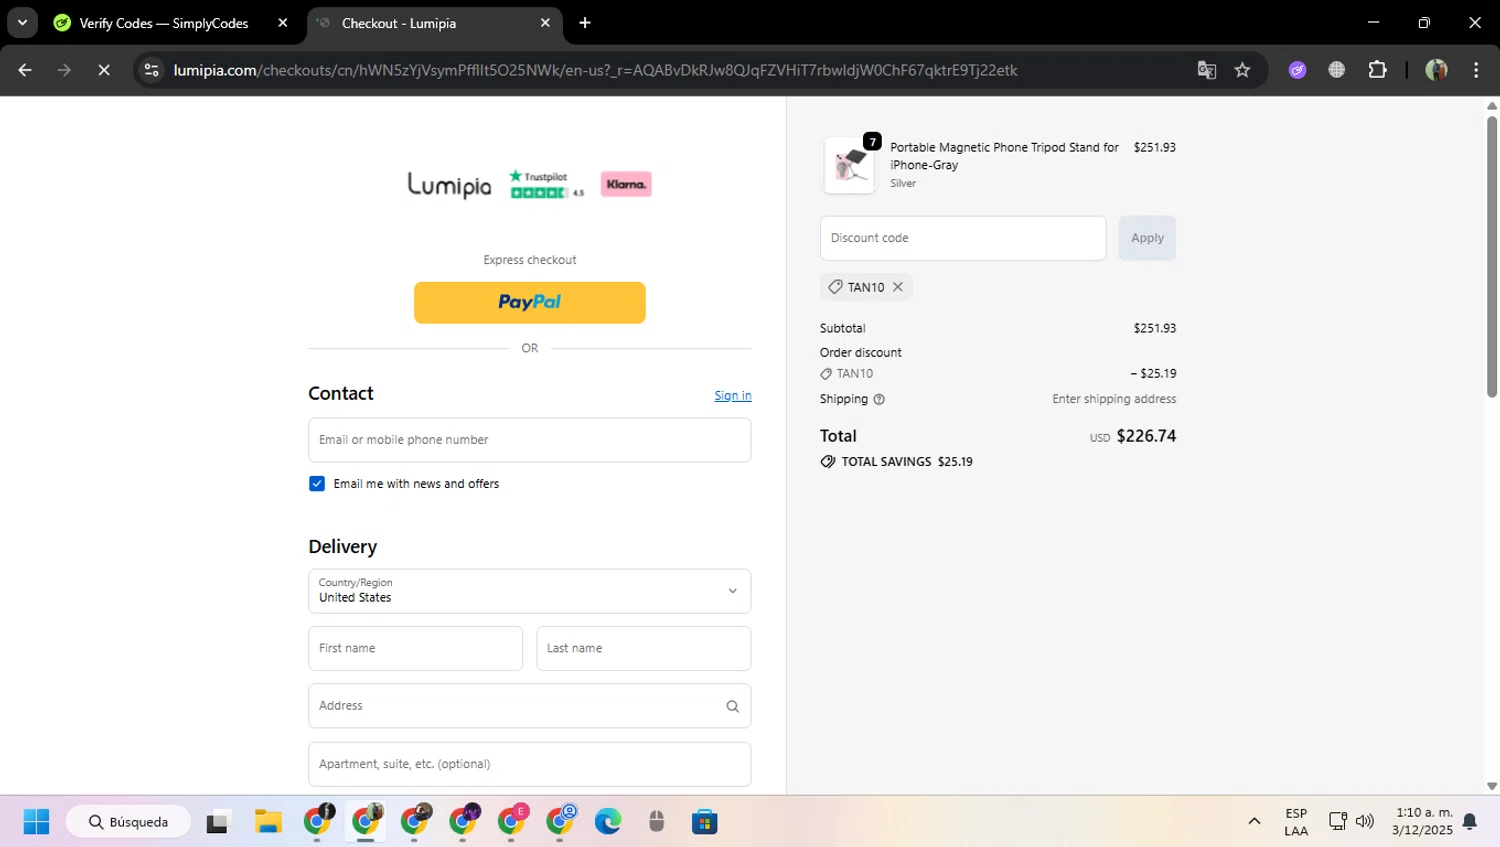Click the page vertical scrollbar
This screenshot has height=847, width=1500.
(x=1492, y=257)
